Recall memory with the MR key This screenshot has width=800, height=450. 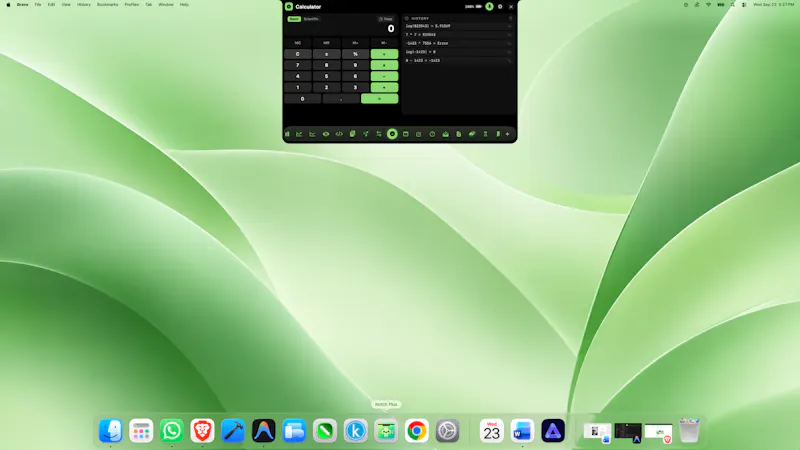tap(327, 43)
